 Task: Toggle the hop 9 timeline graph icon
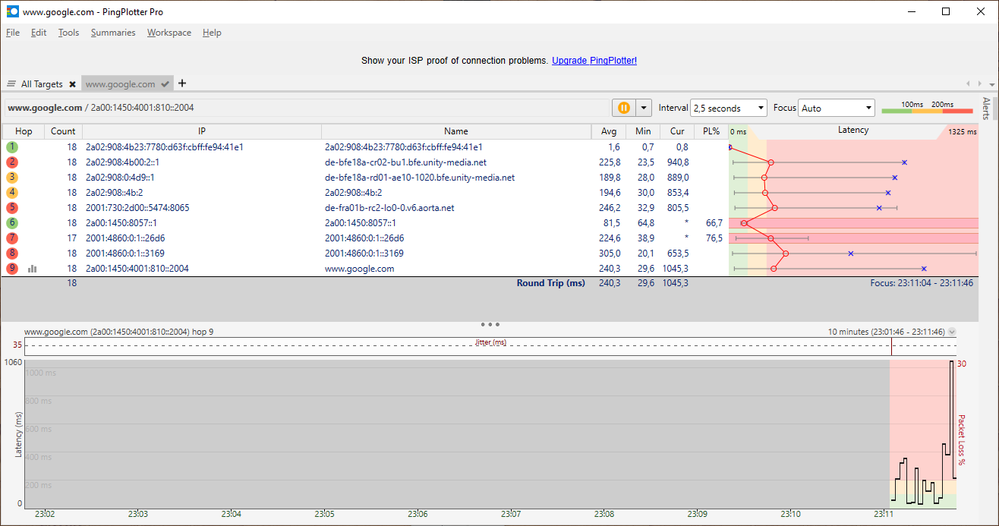pos(32,269)
